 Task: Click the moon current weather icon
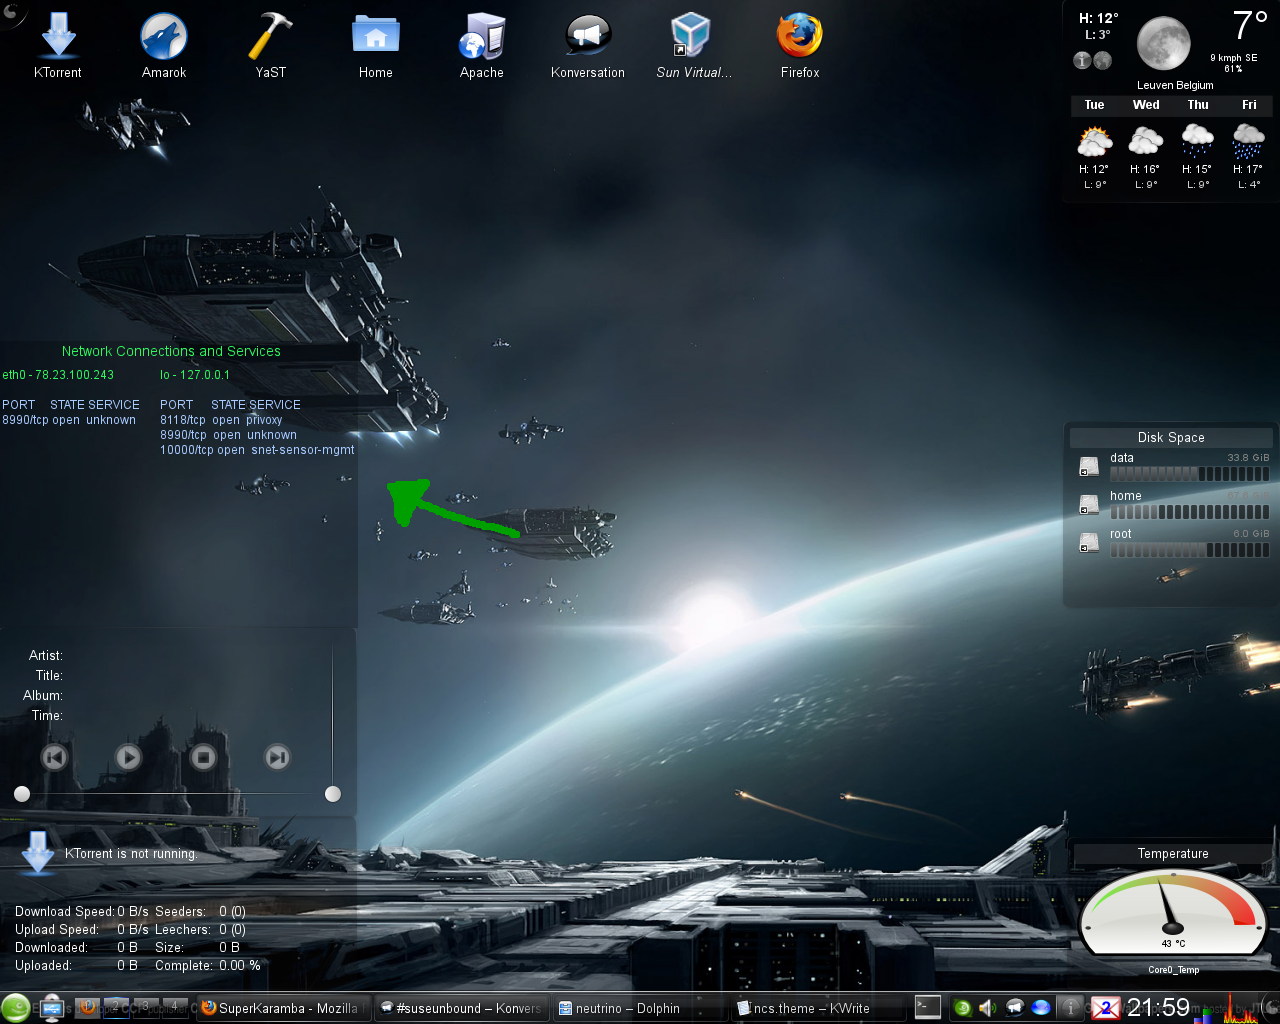tap(1164, 44)
